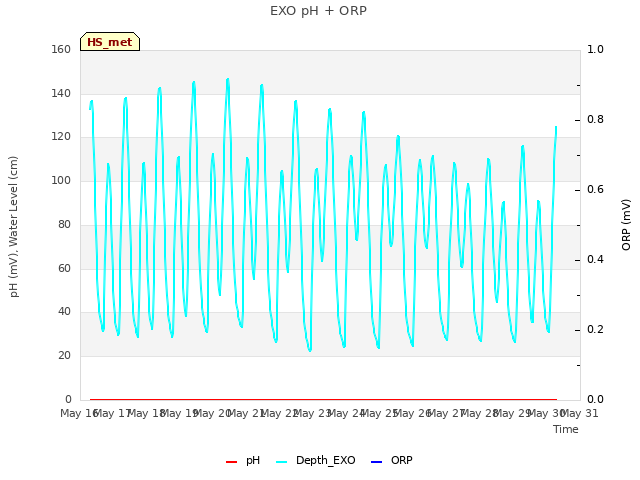640x480 pixels.
Task: Click the 100 left axis tick label
Action: click(61, 180)
